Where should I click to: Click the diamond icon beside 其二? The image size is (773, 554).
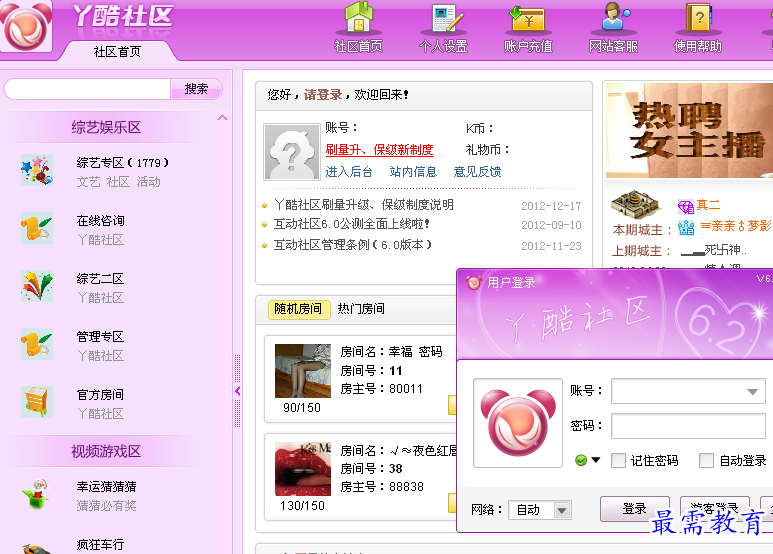tap(686, 207)
